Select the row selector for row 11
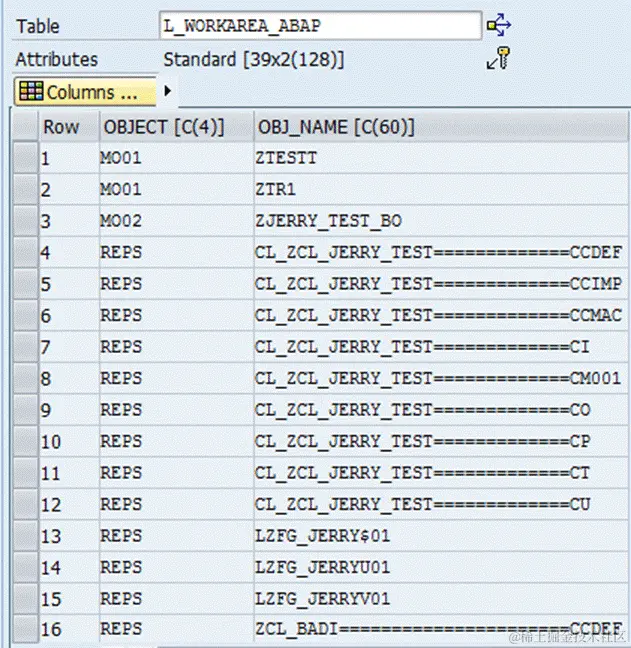The width and height of the screenshot is (631, 648). click(x=26, y=473)
